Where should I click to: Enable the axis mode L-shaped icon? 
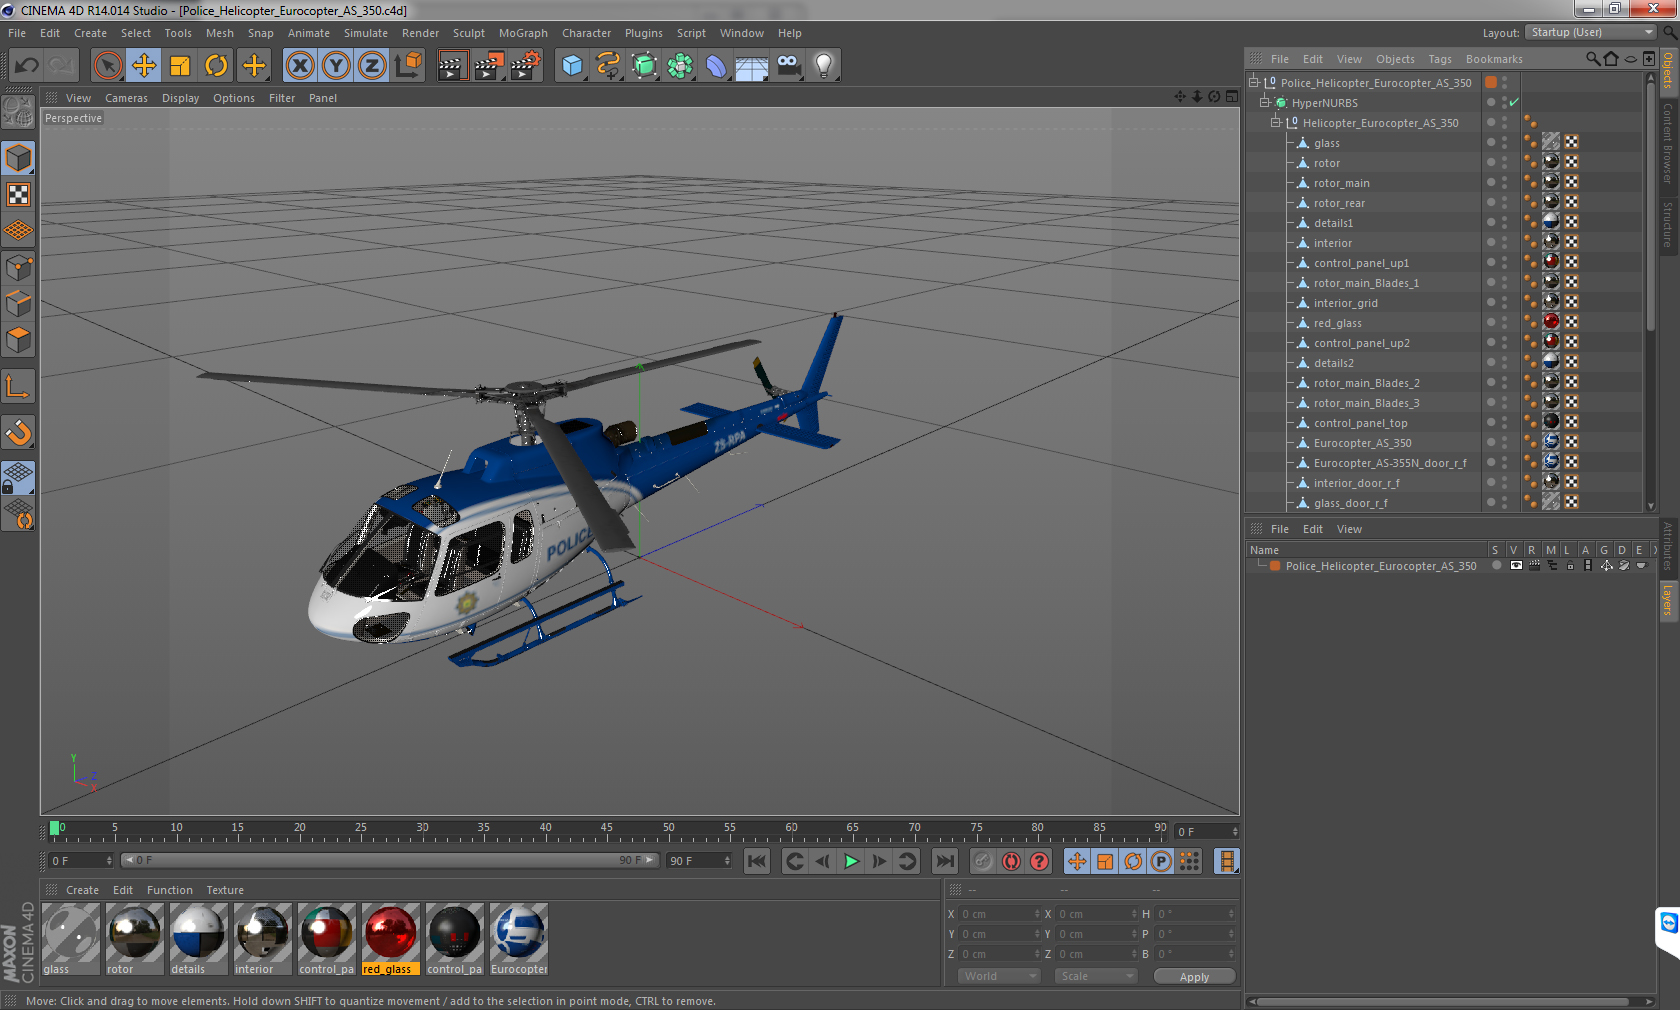pyautogui.click(x=19, y=386)
